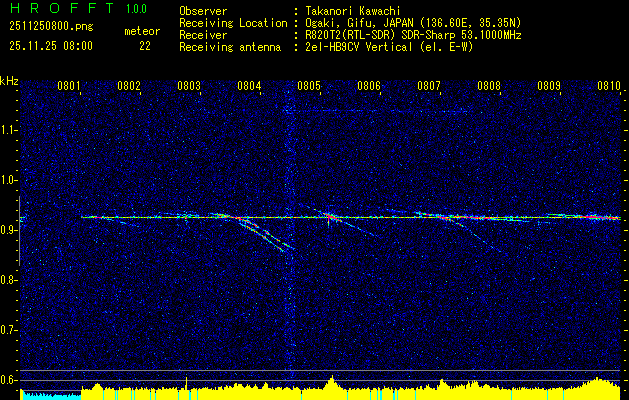Click time marker 0806
Image resolution: width=629 pixels, height=400 pixels.
pos(369,85)
